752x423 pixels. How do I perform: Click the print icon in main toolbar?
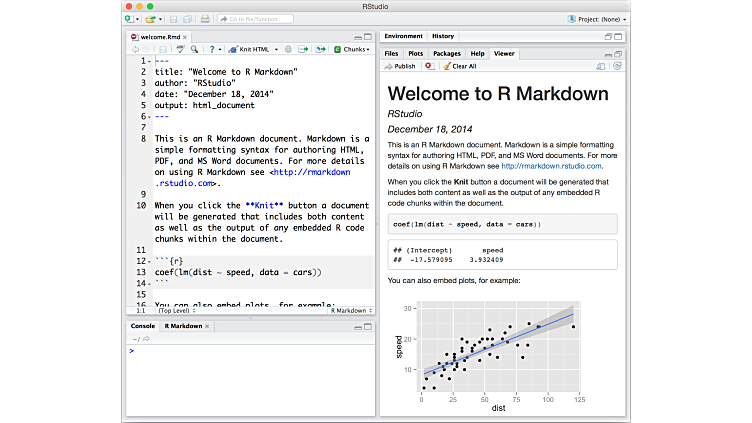click(205, 19)
